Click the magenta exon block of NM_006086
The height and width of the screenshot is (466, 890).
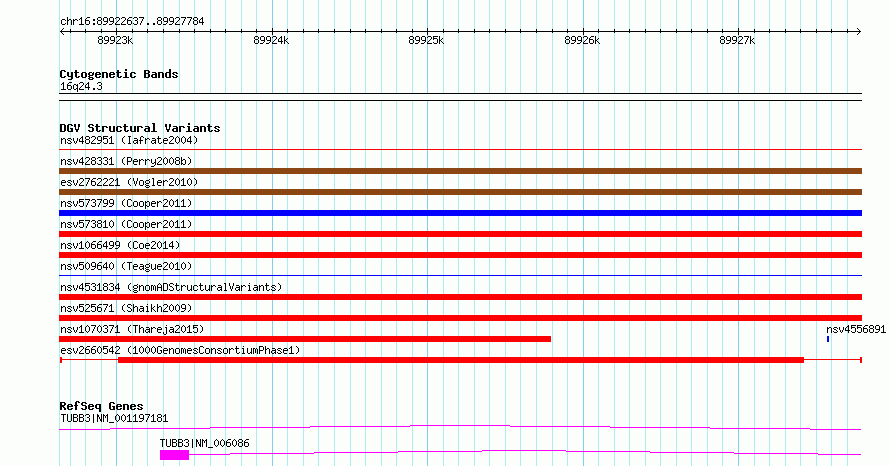click(x=174, y=455)
